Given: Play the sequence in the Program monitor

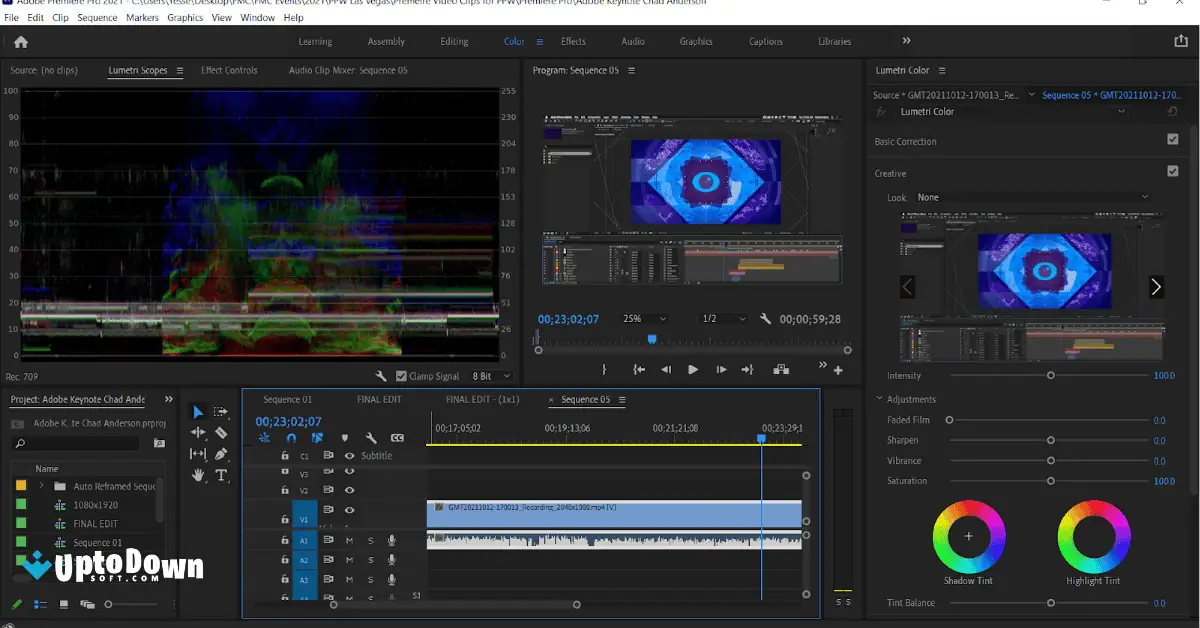Looking at the screenshot, I should [x=693, y=368].
